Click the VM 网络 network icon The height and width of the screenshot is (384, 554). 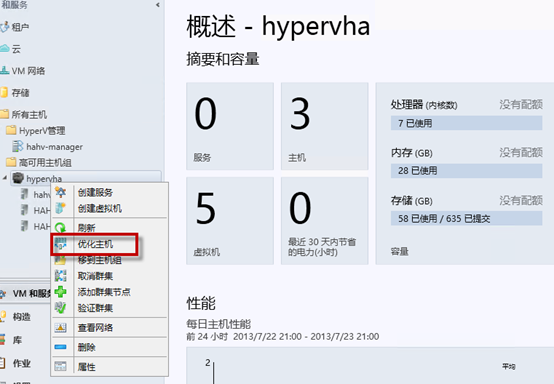coord(5,70)
